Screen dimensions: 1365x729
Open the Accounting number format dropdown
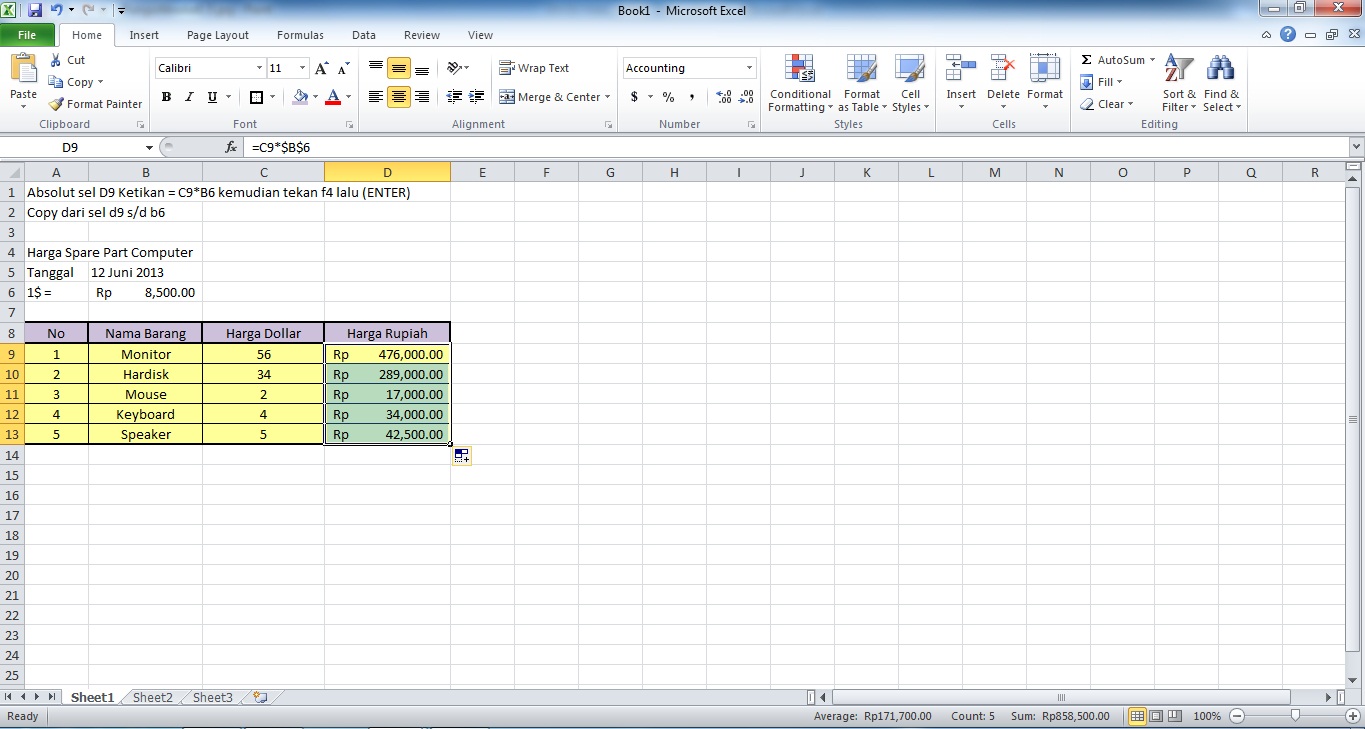pos(748,67)
